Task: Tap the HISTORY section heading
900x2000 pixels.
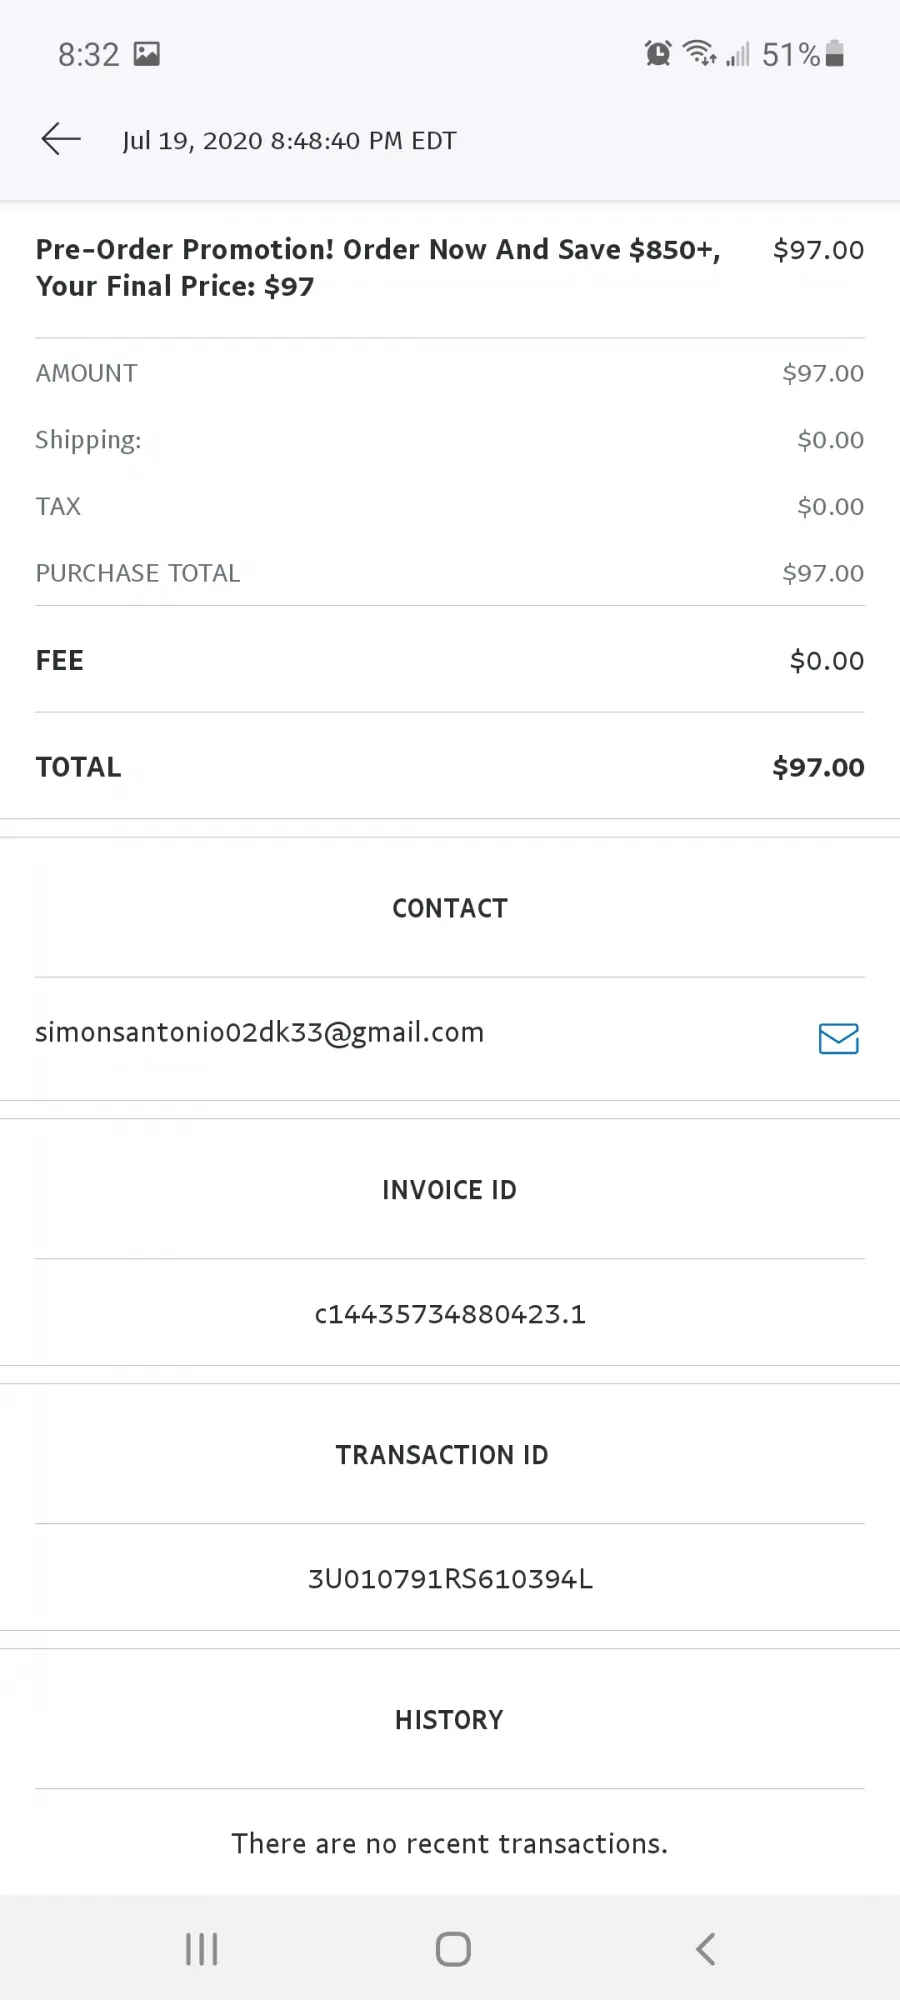Action: click(449, 1720)
